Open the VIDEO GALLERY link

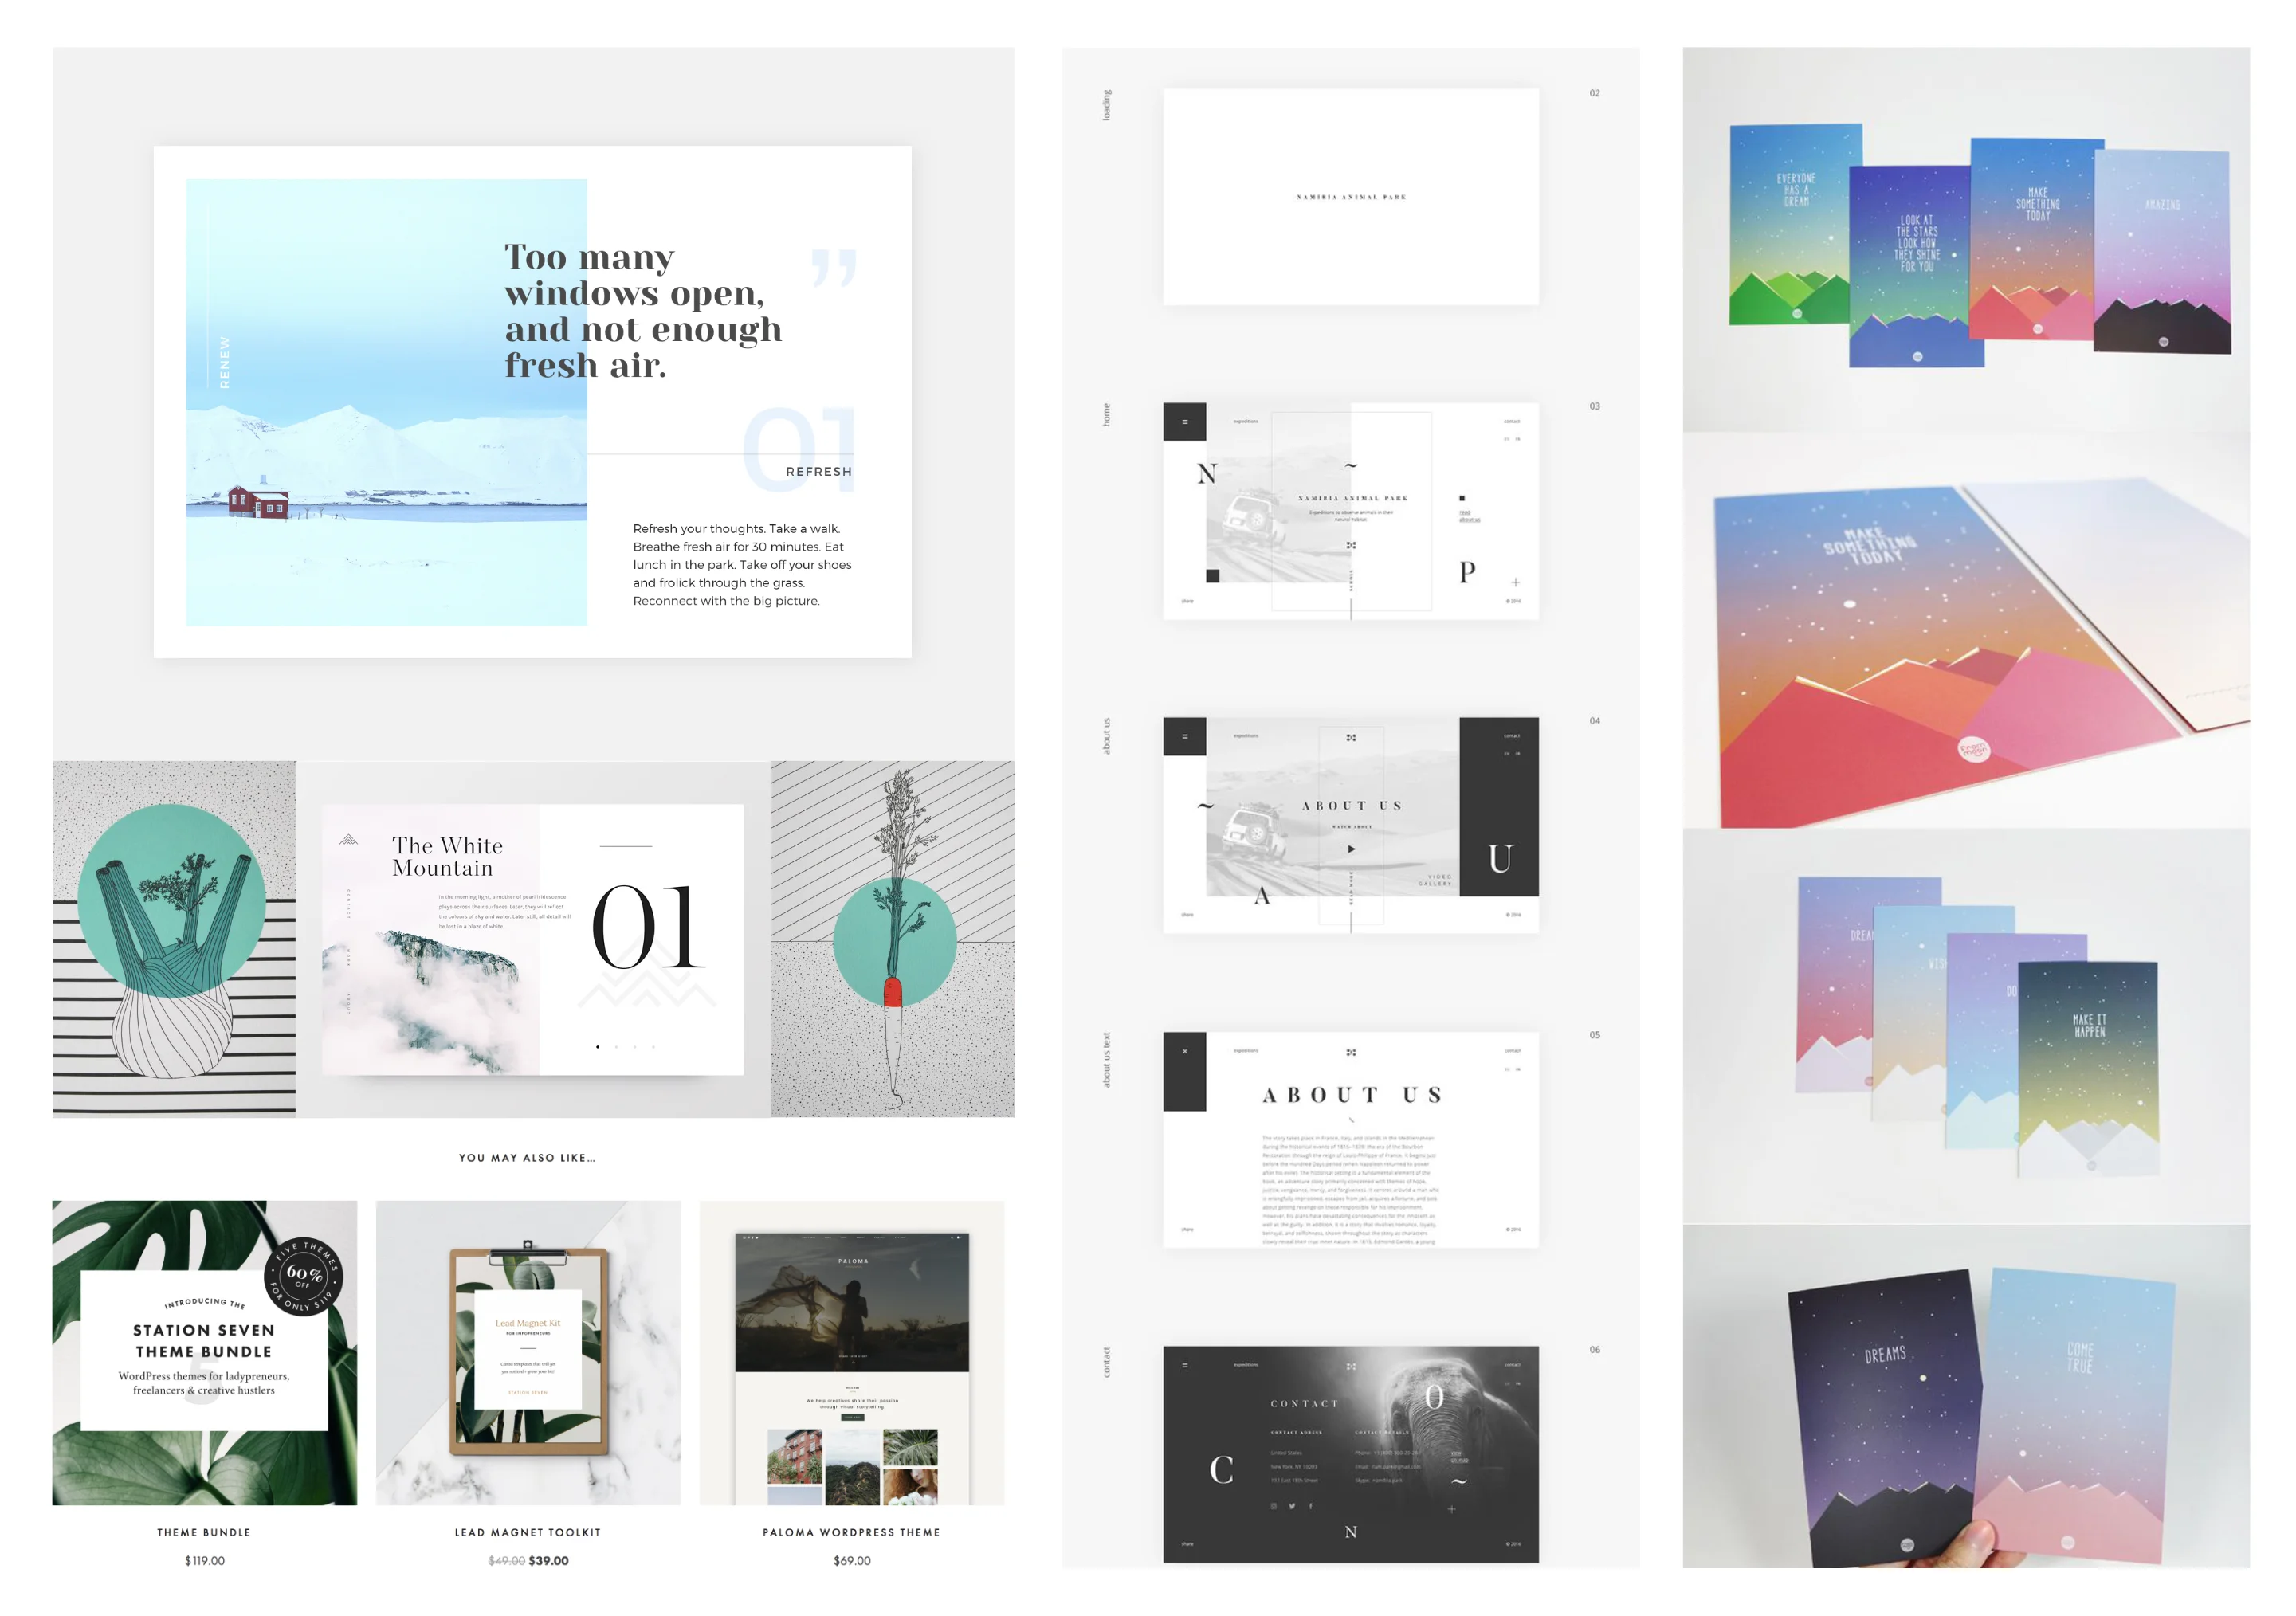(1439, 879)
